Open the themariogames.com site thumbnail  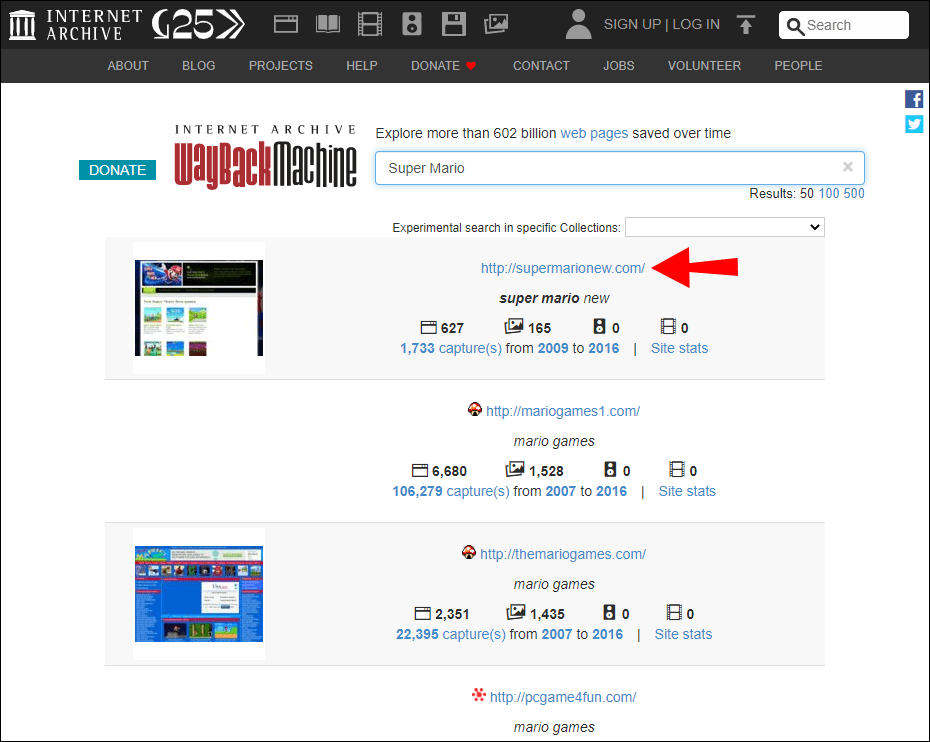pyautogui.click(x=199, y=594)
